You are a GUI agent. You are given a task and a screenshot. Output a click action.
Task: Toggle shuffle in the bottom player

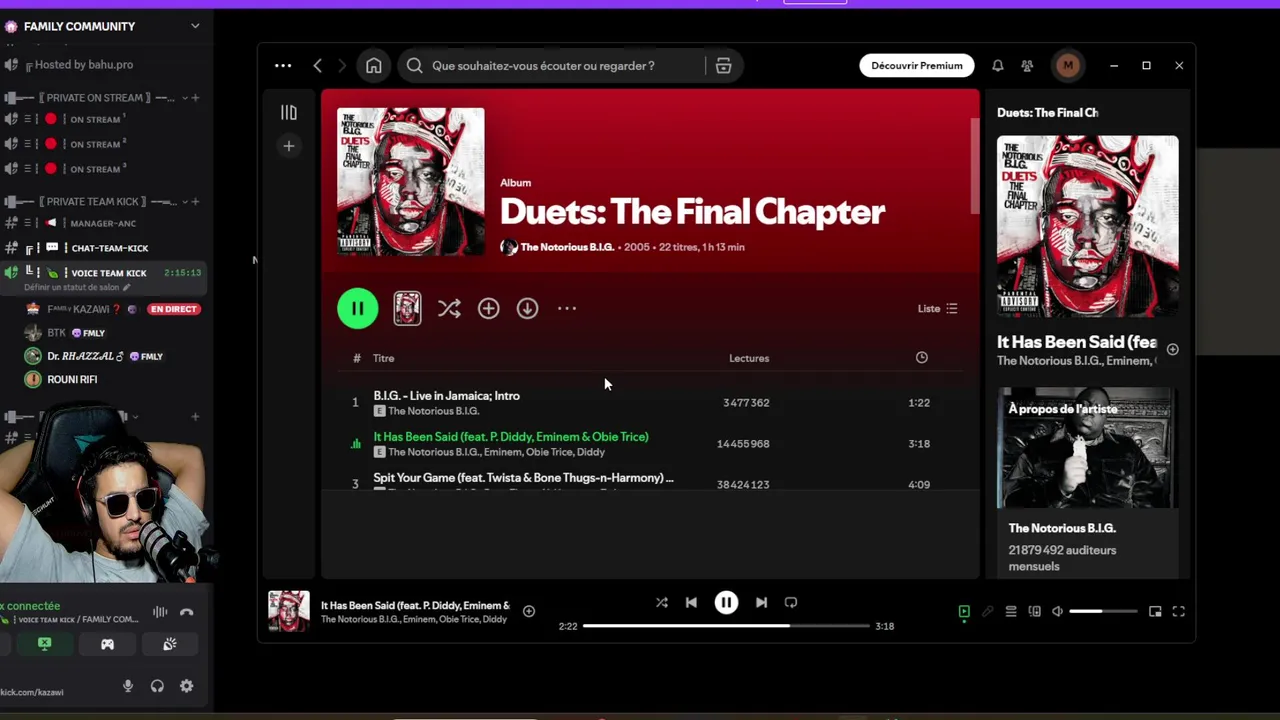(x=661, y=603)
